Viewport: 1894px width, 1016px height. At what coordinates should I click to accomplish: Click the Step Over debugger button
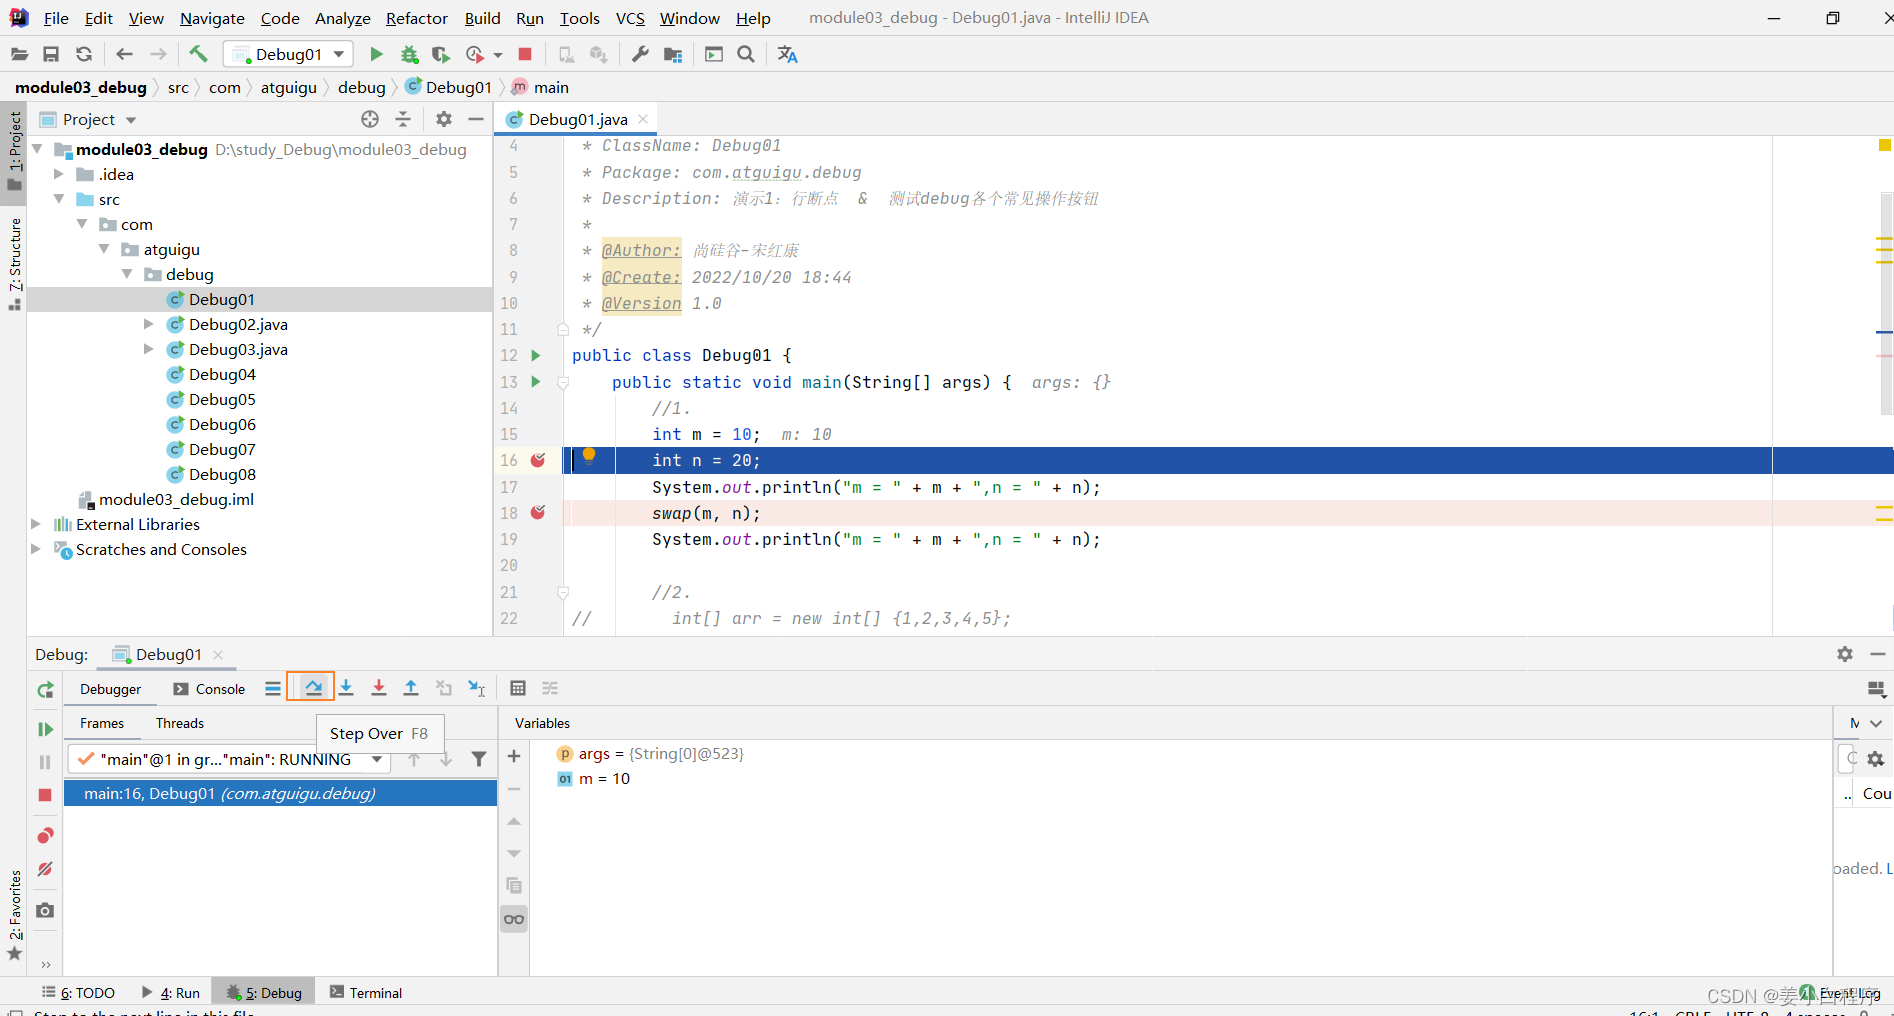313,688
